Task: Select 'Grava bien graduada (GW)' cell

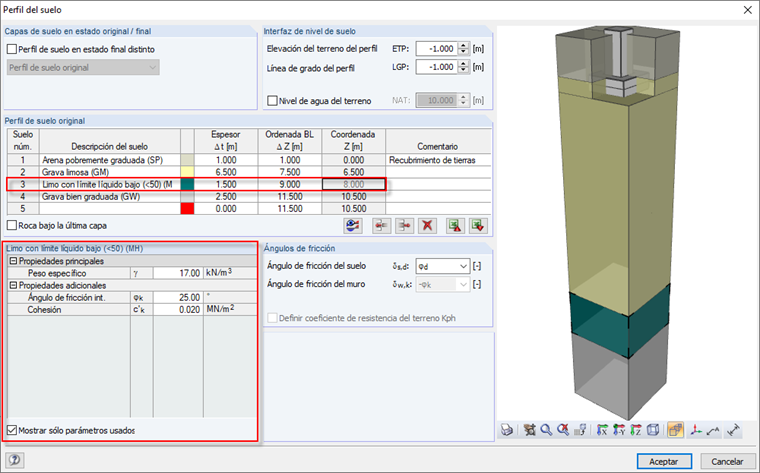Action: (x=110, y=196)
